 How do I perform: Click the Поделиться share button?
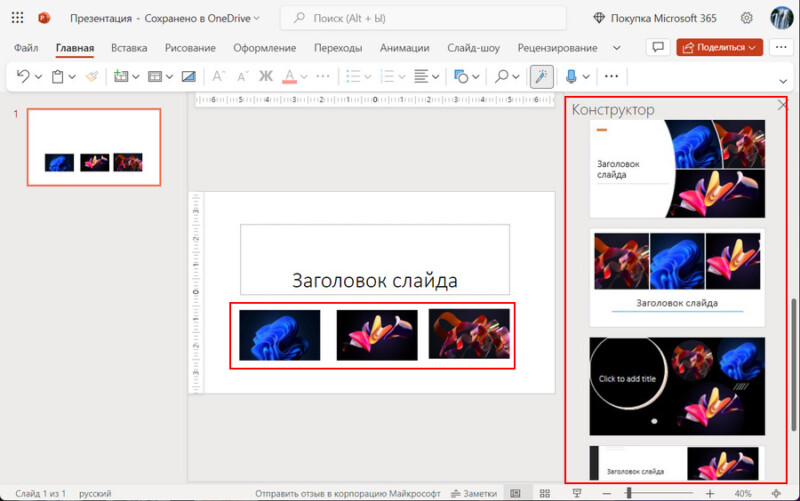[719, 47]
